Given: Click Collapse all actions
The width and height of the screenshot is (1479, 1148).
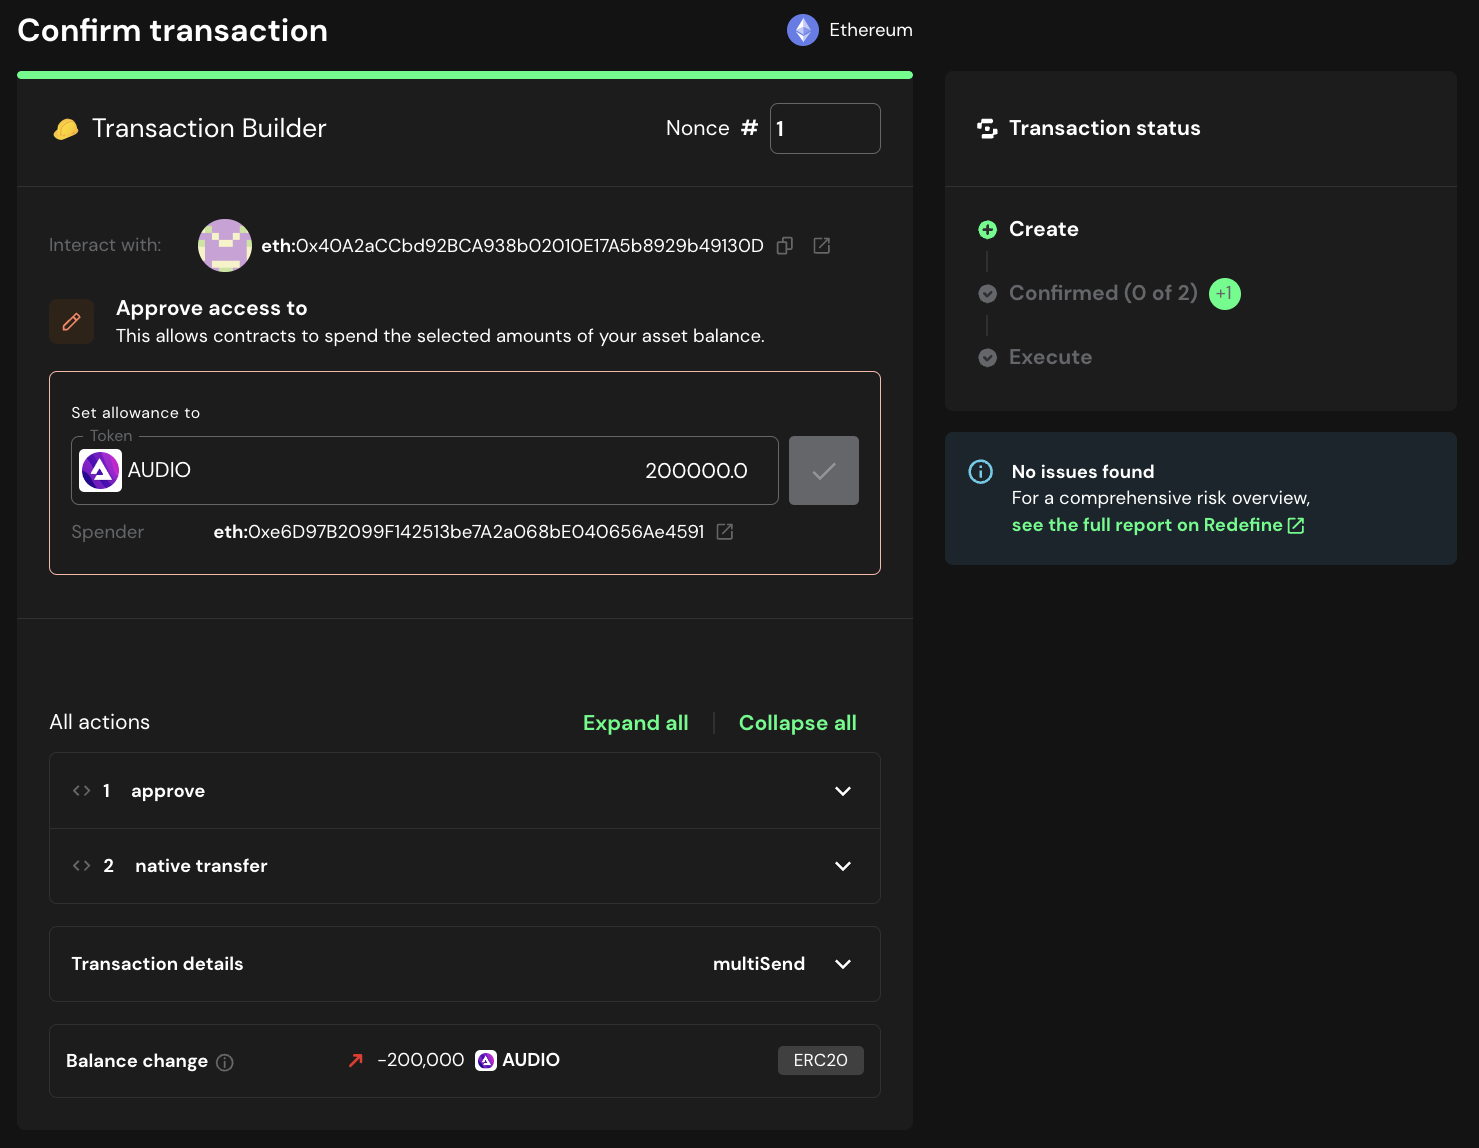Looking at the screenshot, I should (797, 723).
